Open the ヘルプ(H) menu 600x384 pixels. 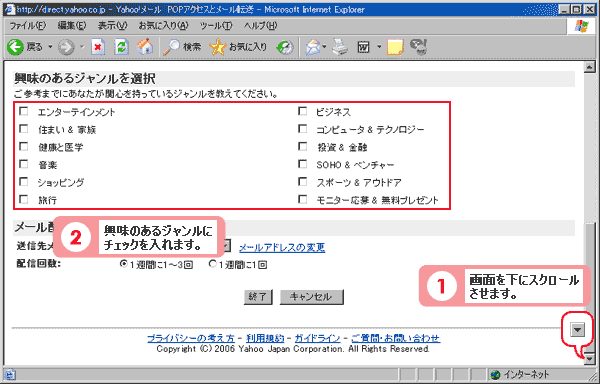pos(261,26)
